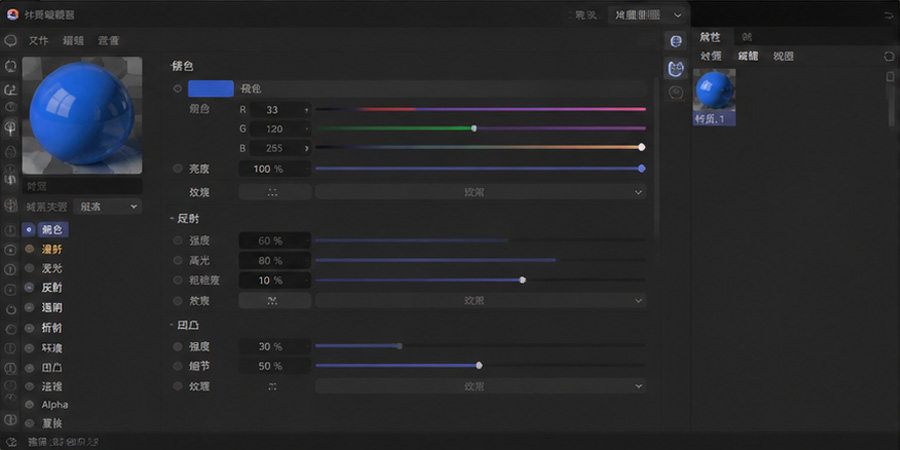Click the circle toggle on the 80 % row
This screenshot has height=450, width=900.
click(x=178, y=261)
